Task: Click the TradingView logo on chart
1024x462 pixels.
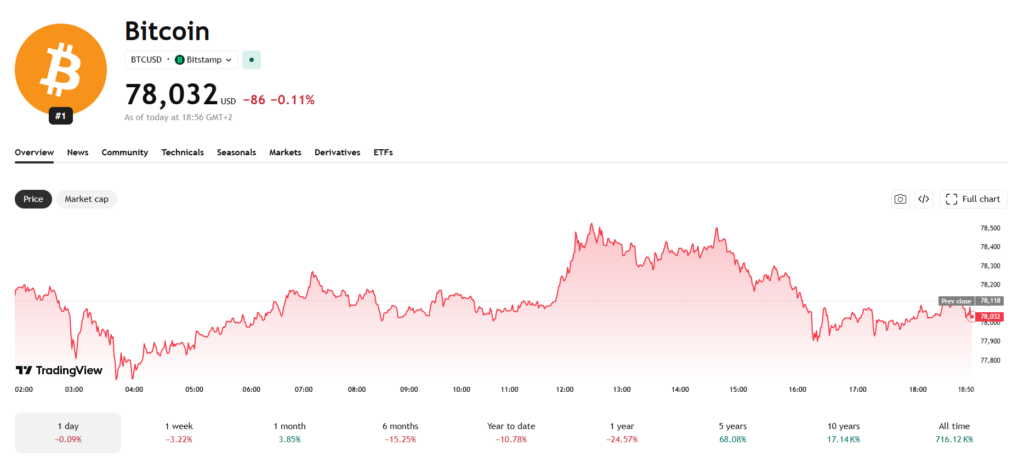Action: tap(59, 371)
